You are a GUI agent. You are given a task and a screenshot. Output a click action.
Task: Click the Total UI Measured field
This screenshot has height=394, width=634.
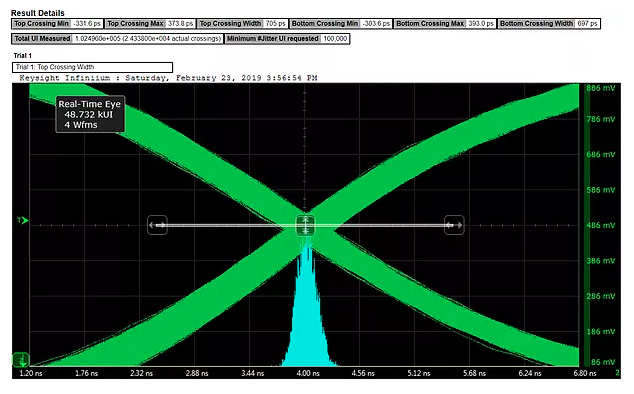(117, 39)
